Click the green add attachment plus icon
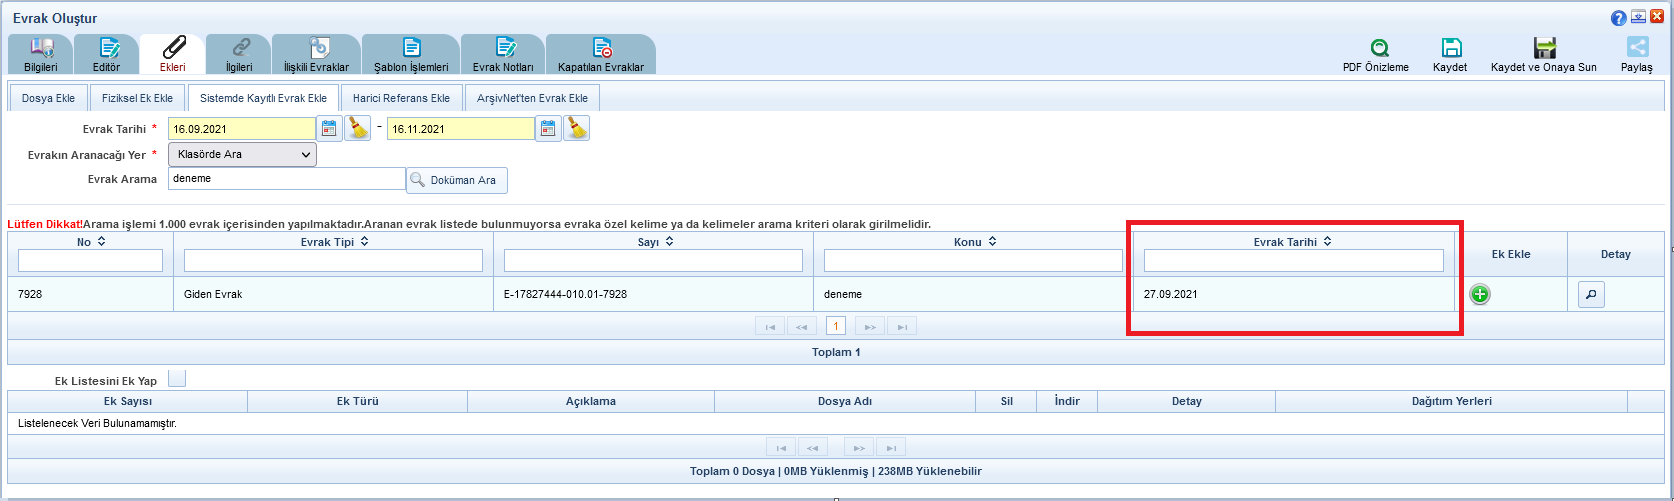The height and width of the screenshot is (501, 1674). point(1479,294)
